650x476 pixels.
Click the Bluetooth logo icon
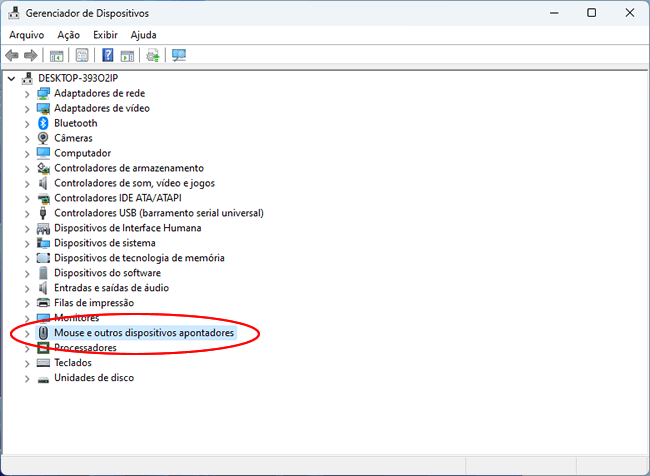pyautogui.click(x=43, y=123)
